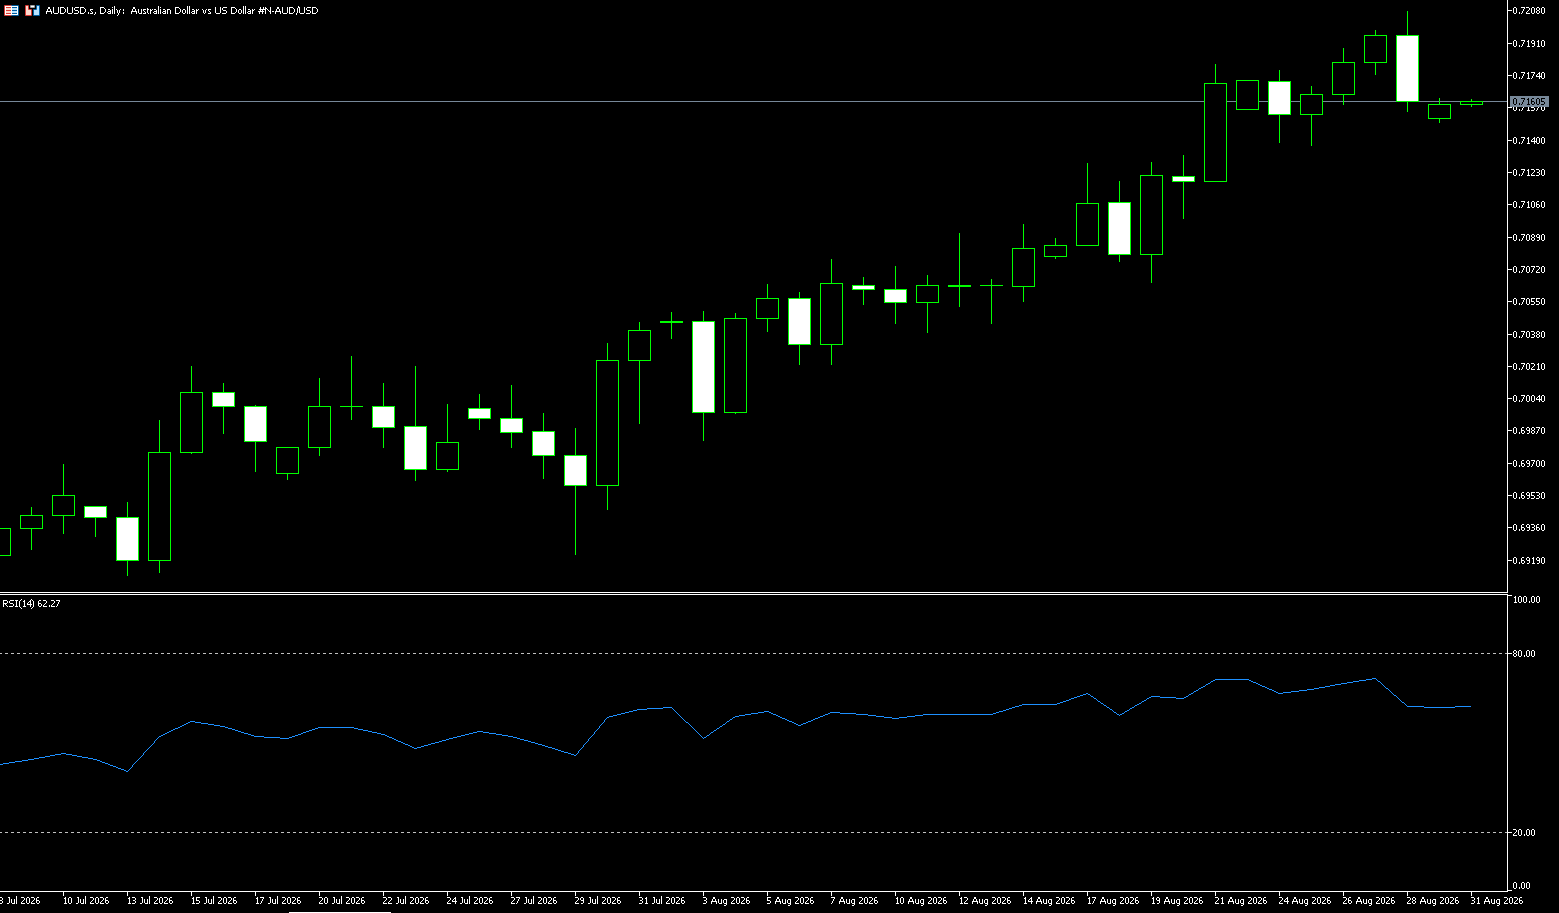Click the 0.70550 price axis label
This screenshot has width=1559, height=913.
pyautogui.click(x=1531, y=302)
